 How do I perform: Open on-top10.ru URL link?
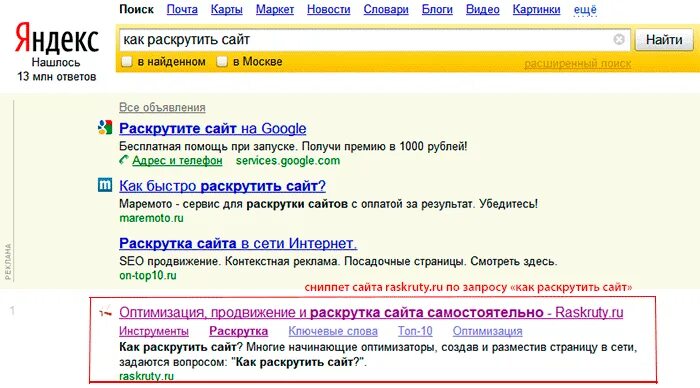click(x=148, y=275)
